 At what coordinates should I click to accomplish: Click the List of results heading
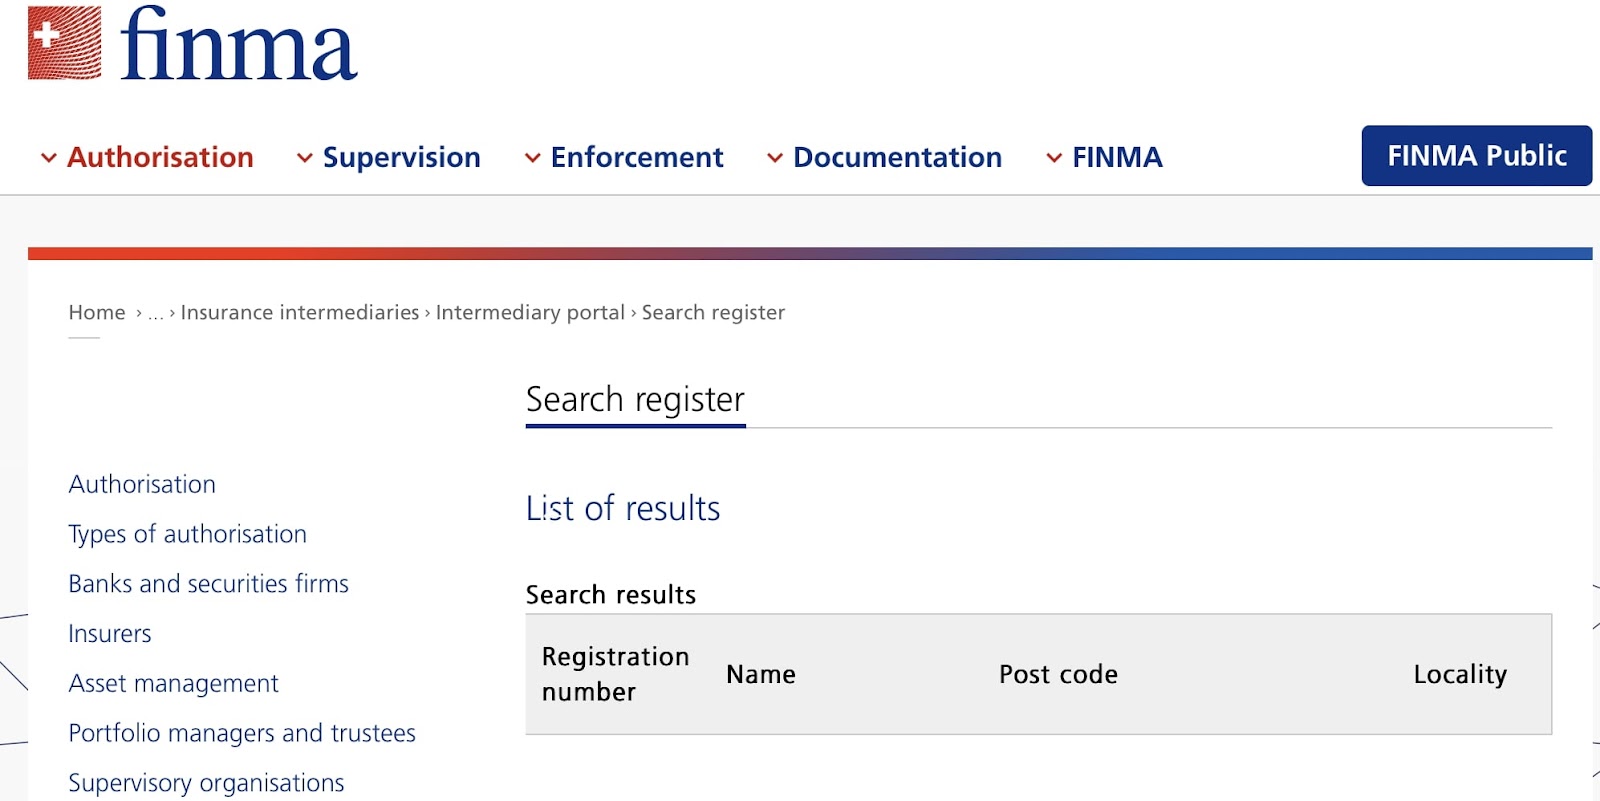[x=623, y=508]
